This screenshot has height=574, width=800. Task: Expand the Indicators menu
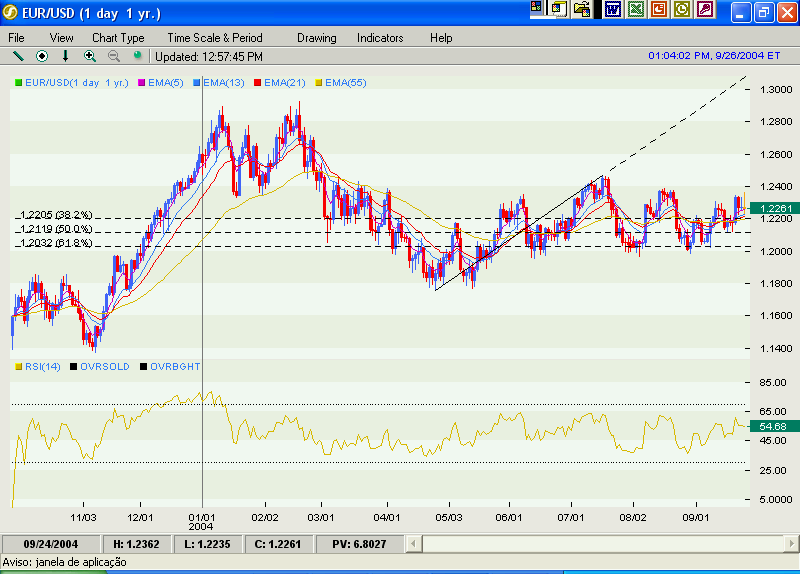380,37
